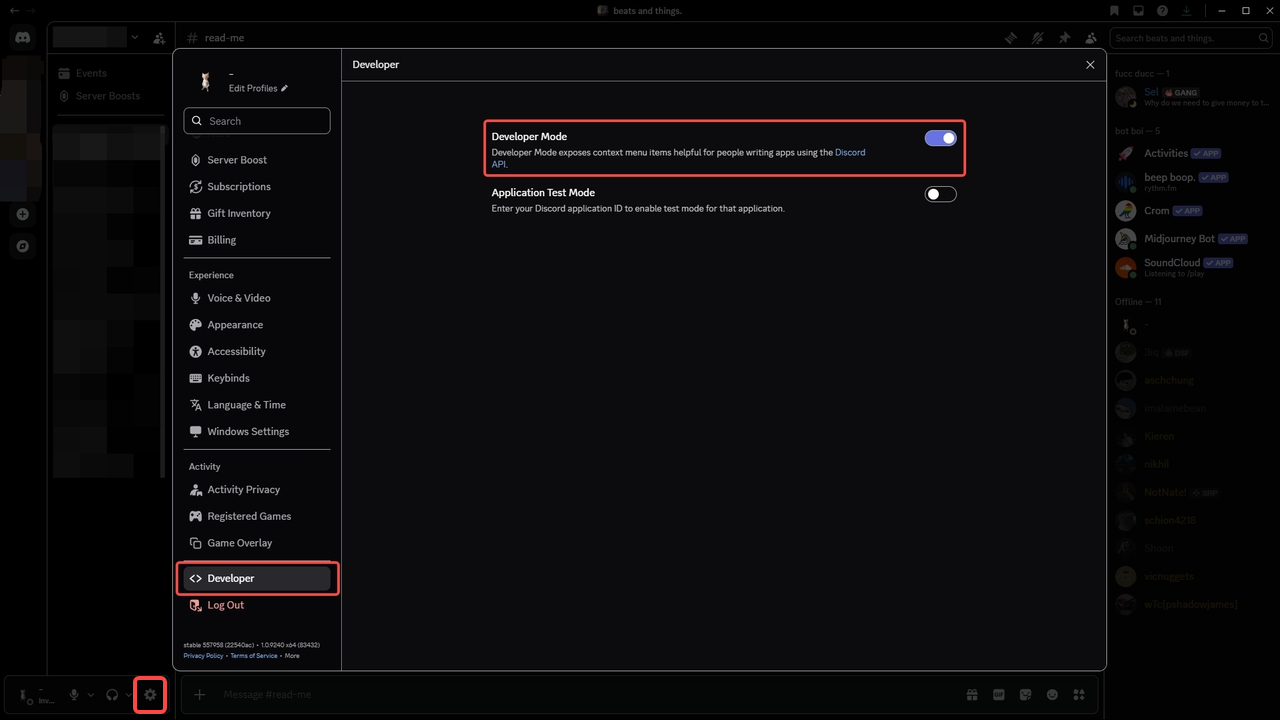The image size is (1280, 720).
Task: Select Accessibility settings
Action: (257, 351)
